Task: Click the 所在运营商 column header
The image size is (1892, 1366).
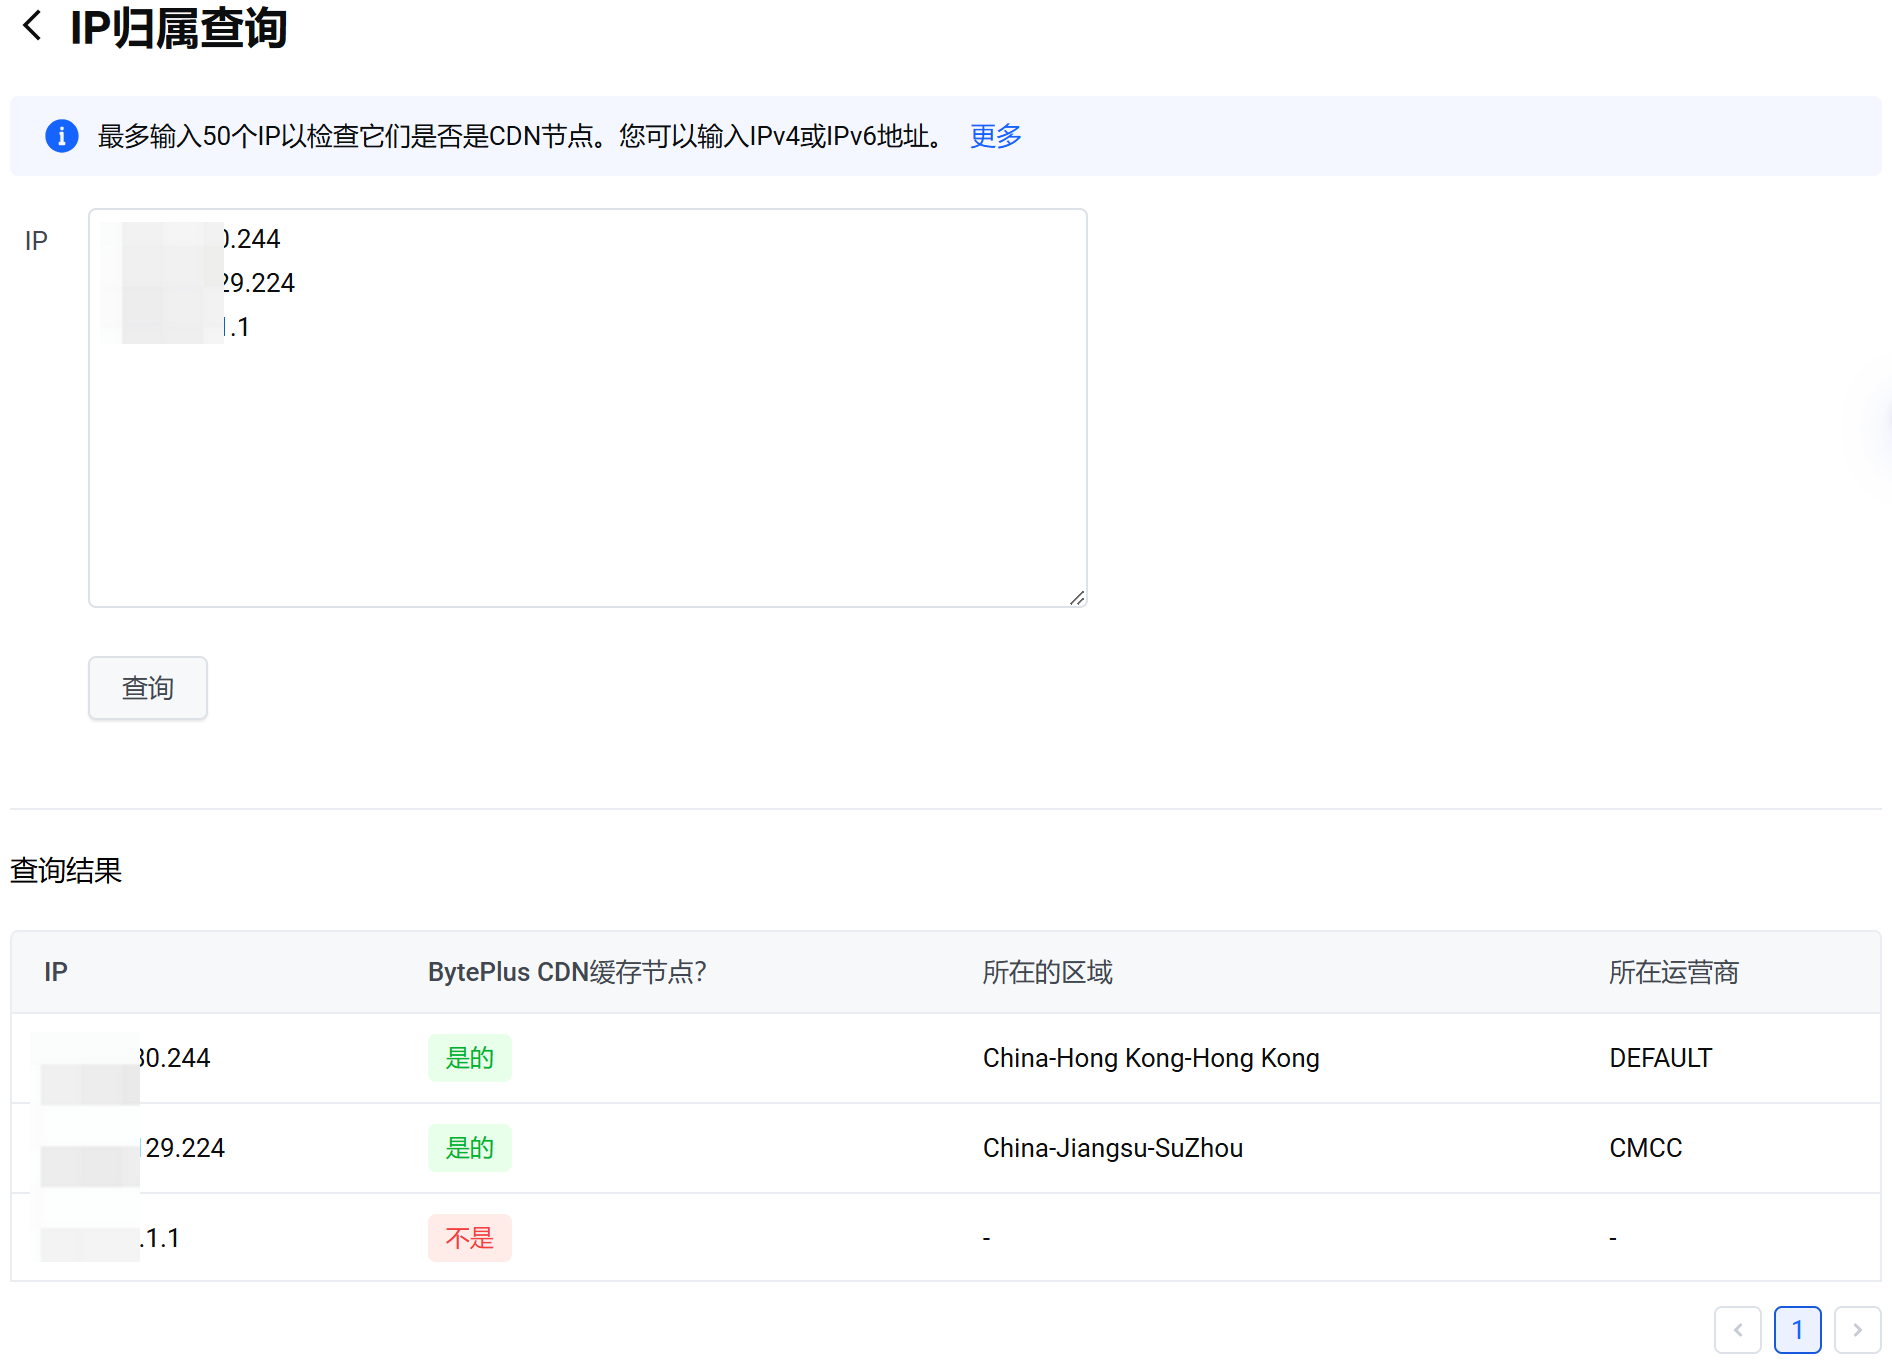Action: pyautogui.click(x=1674, y=972)
